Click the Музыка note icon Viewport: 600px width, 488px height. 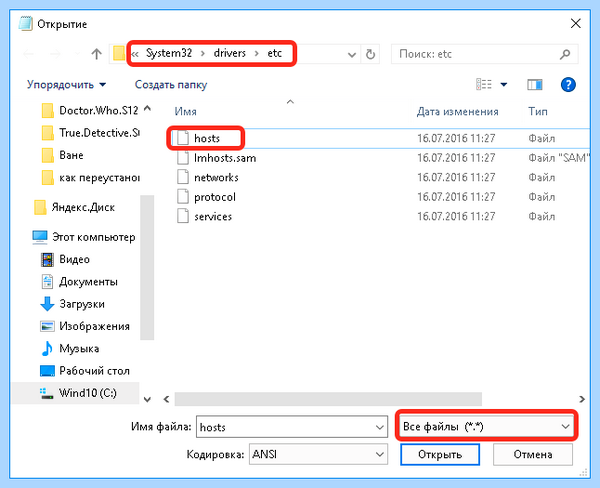pyautogui.click(x=47, y=349)
